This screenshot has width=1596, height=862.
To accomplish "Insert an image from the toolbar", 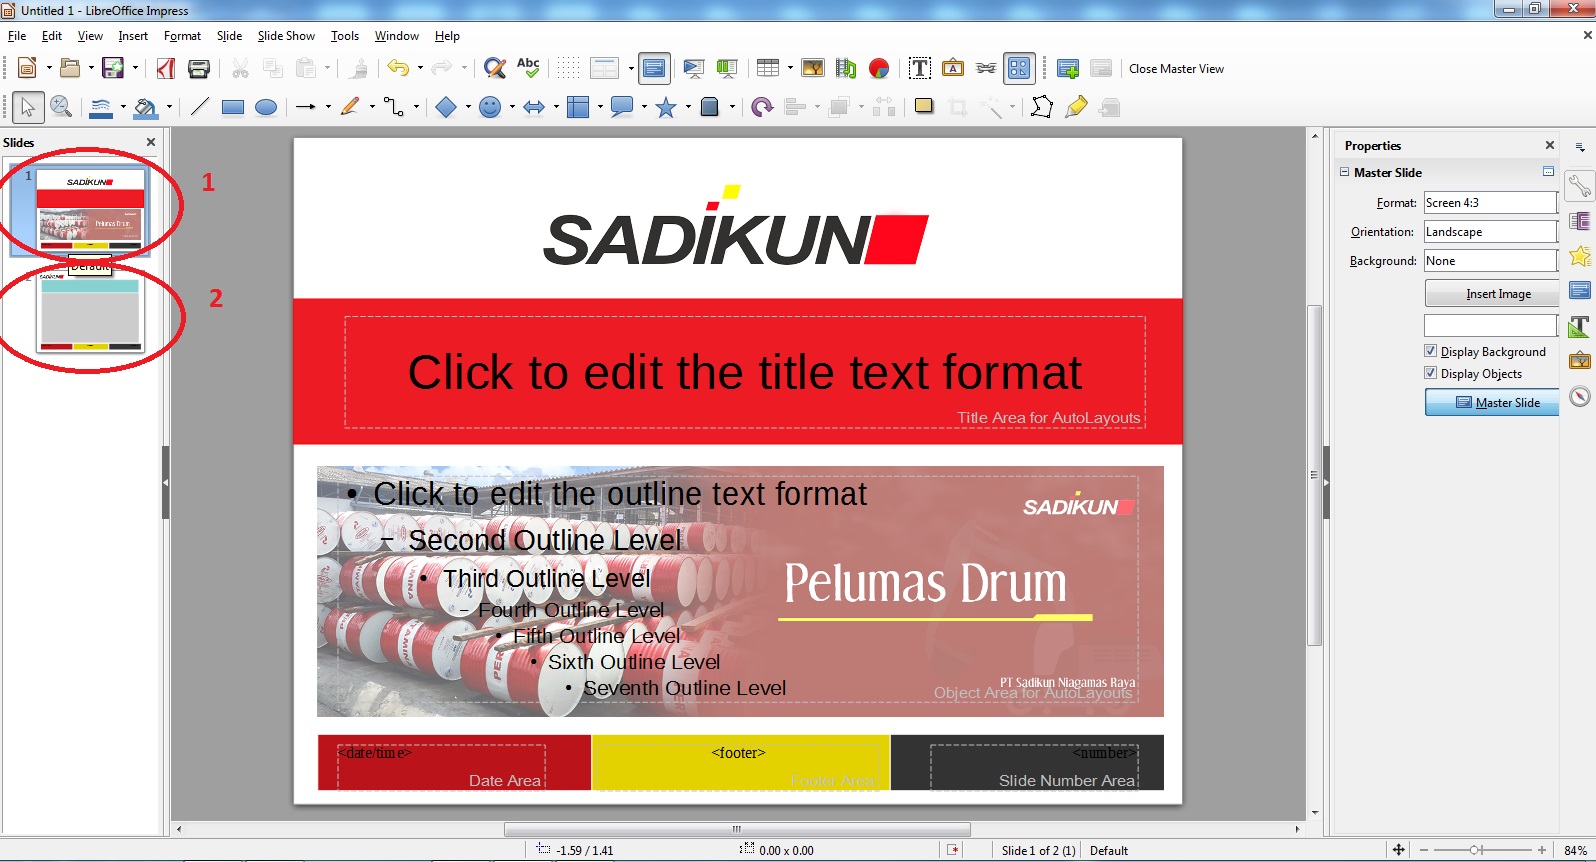I will click(813, 68).
